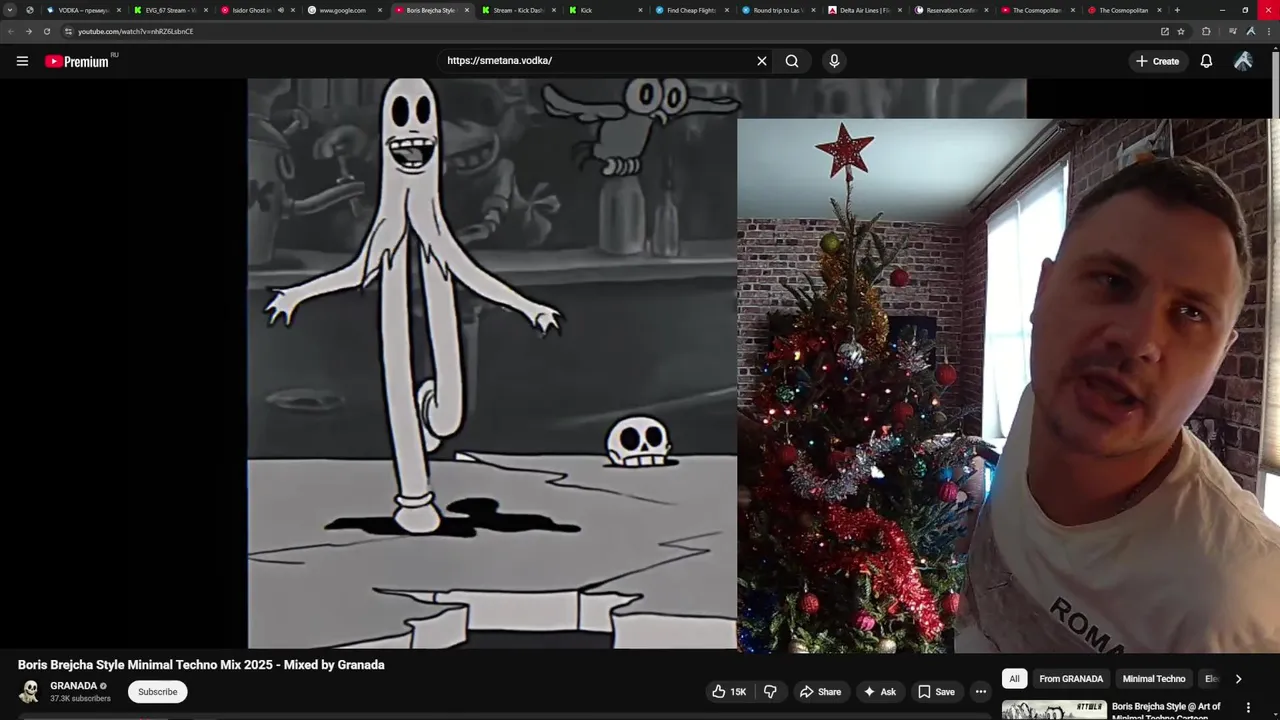Screen dimensions: 1280x720
Task: Click the video player area
Action: (x=637, y=364)
